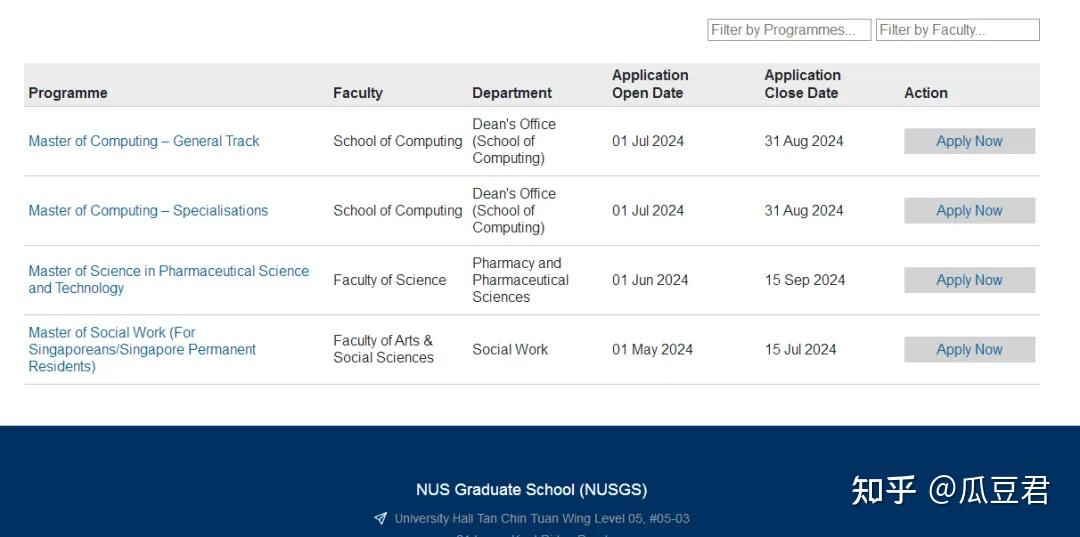Open Master of Computing – General Track link
Image resolution: width=1080 pixels, height=537 pixels.
[x=144, y=141]
